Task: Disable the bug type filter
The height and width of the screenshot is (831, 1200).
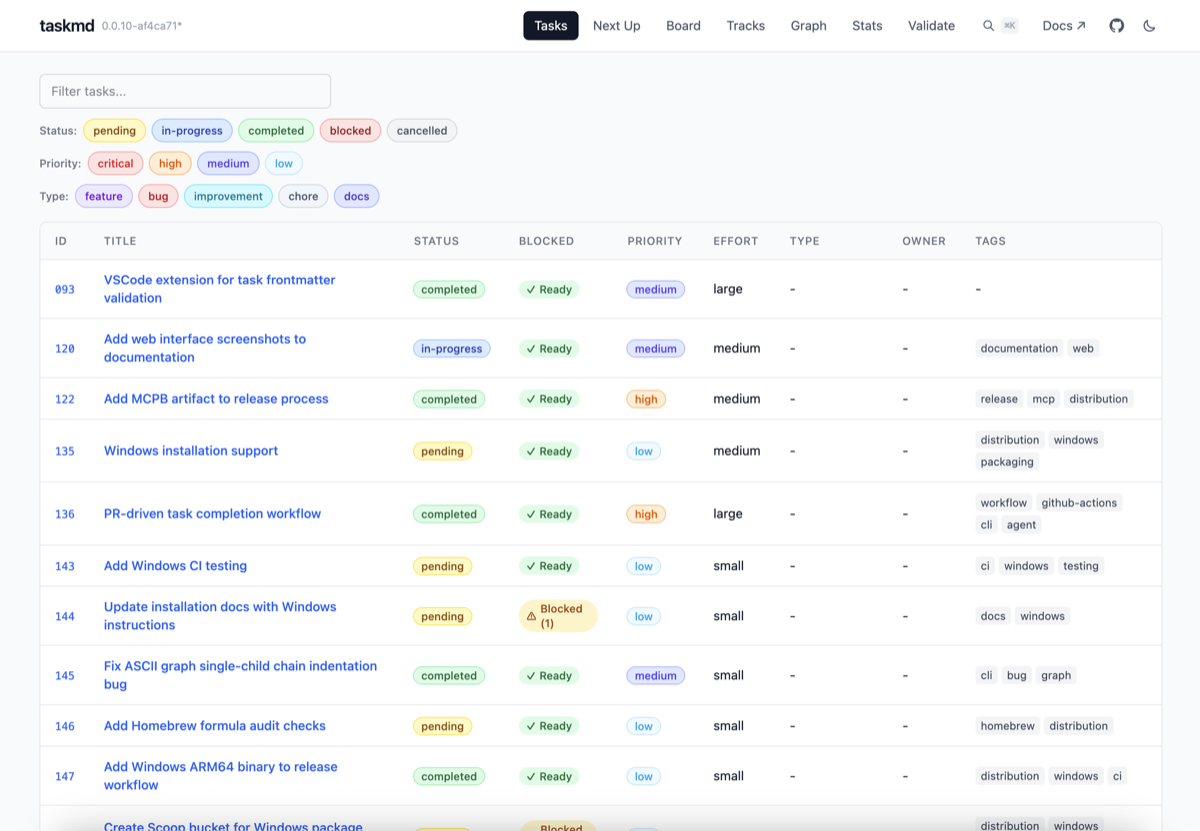Action: click(158, 196)
